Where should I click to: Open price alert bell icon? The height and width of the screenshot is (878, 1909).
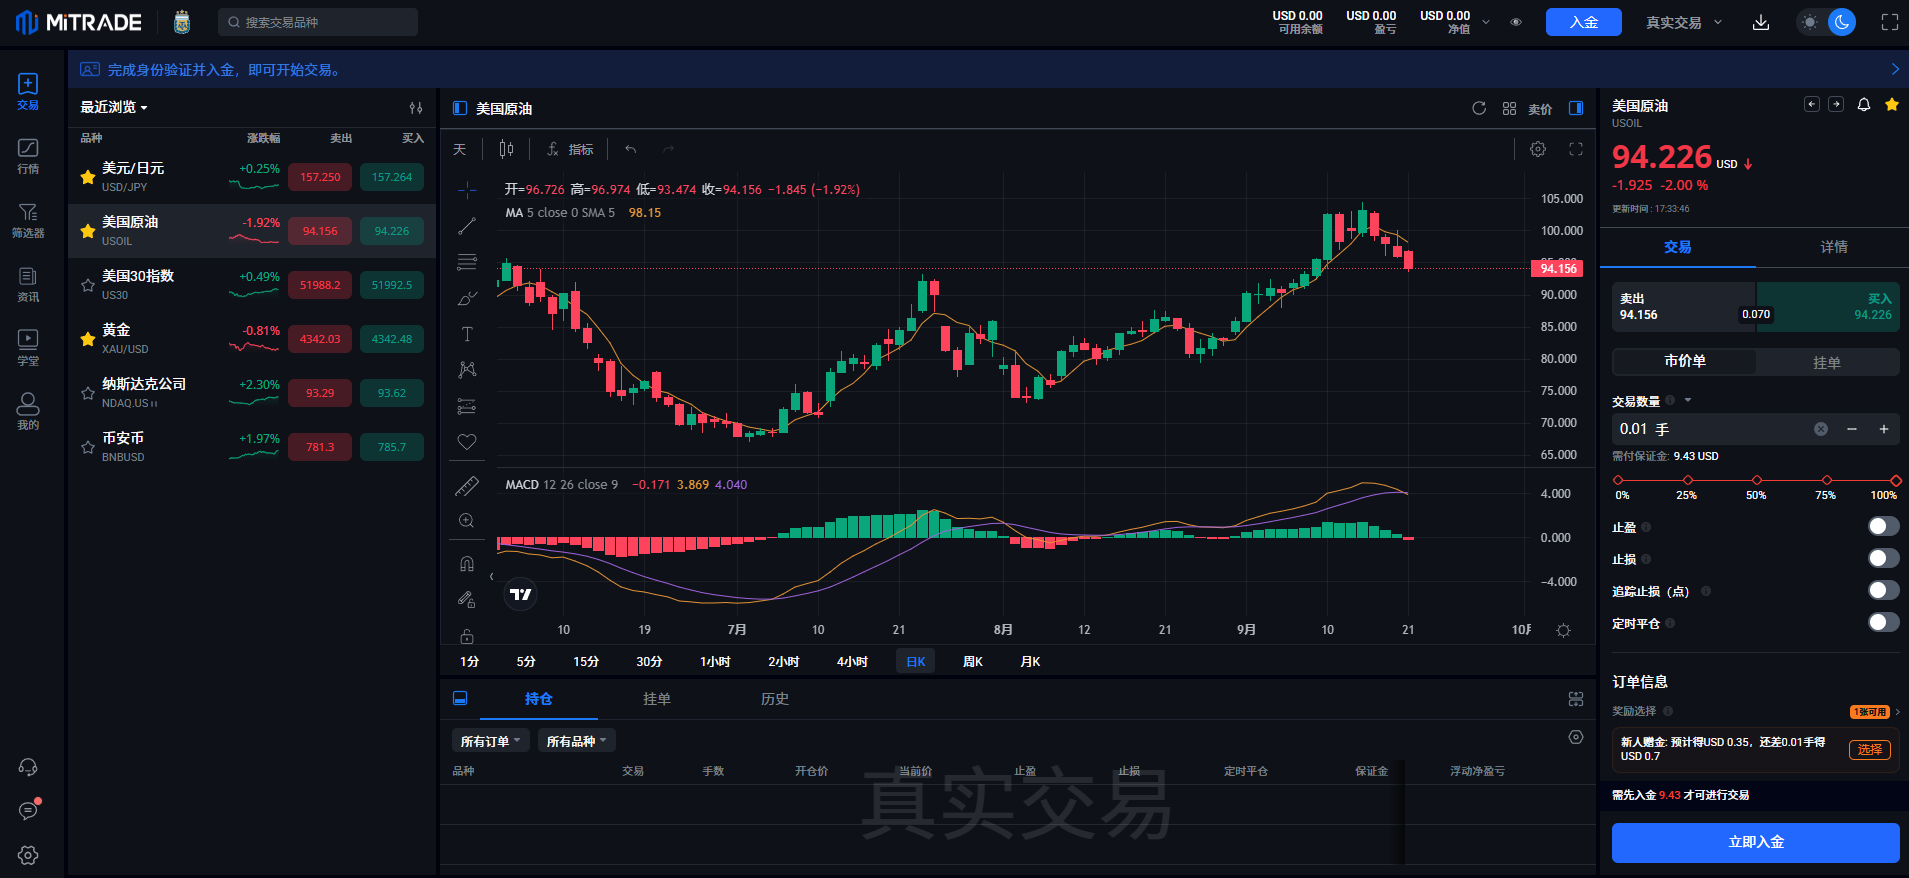(x=1864, y=105)
